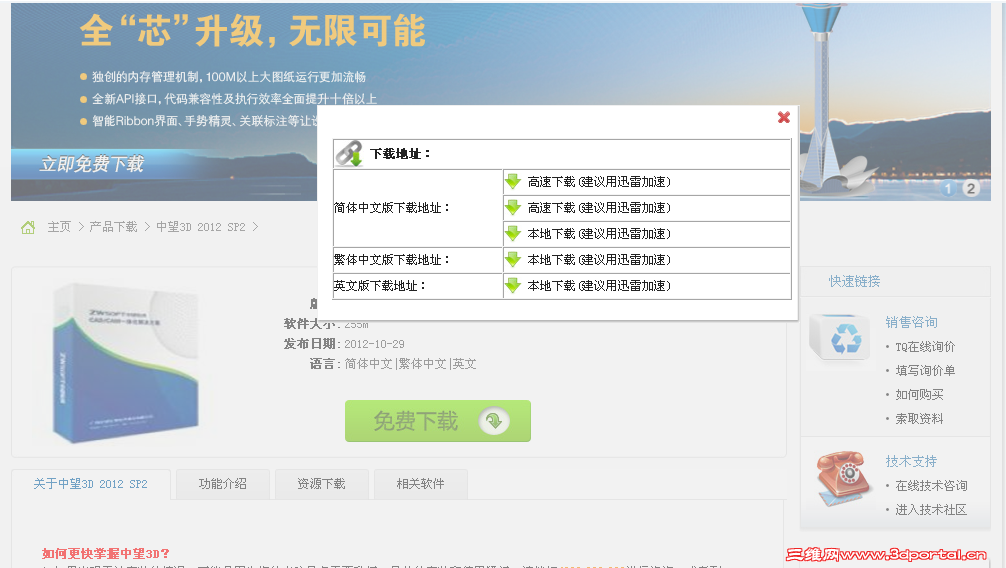Image resolution: width=1006 pixels, height=568 pixels.
Task: Open 技术支持 heading link
Action: (x=911, y=461)
